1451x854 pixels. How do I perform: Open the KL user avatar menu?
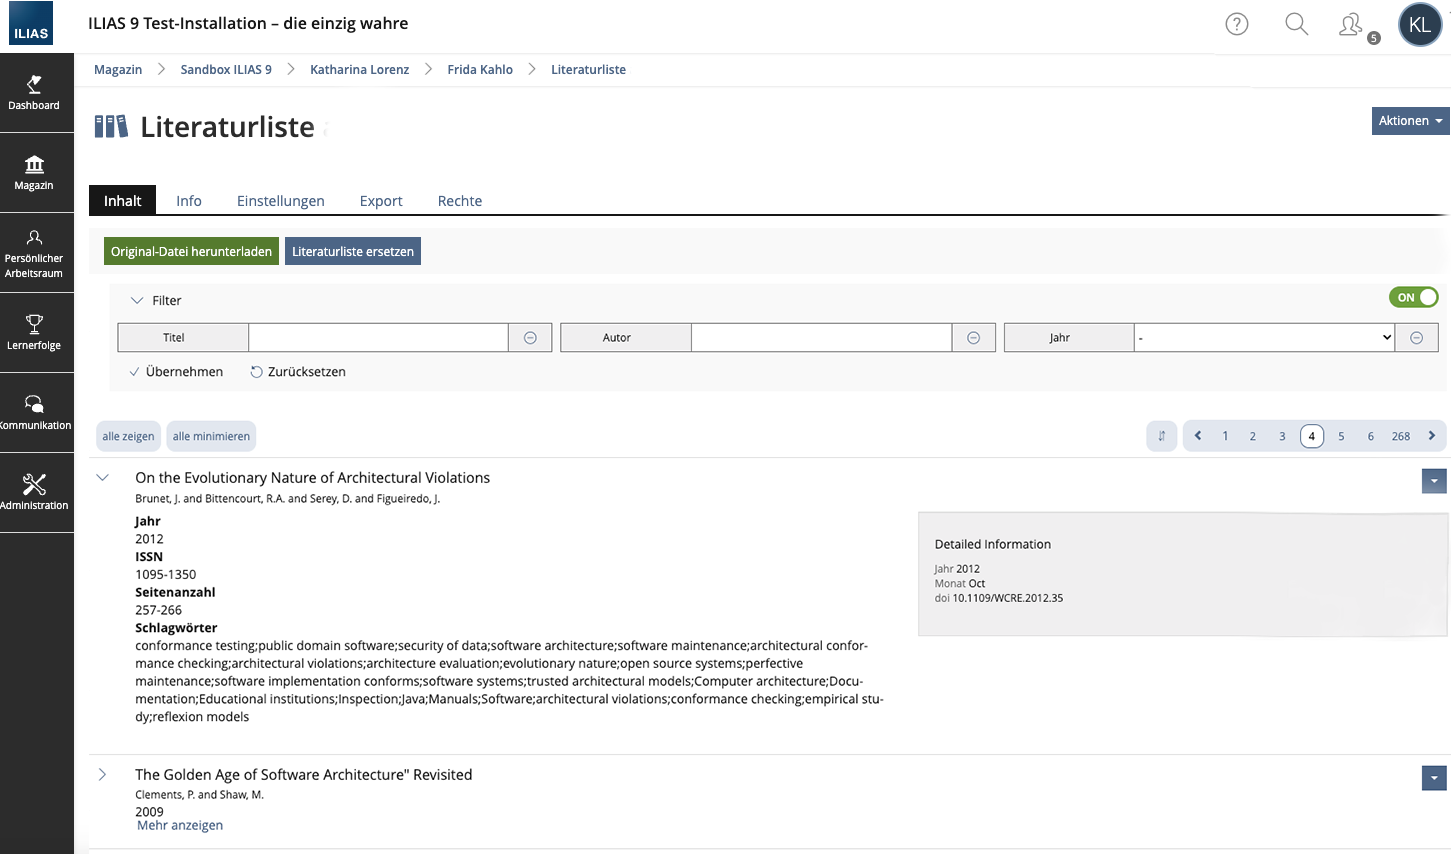1419,25
